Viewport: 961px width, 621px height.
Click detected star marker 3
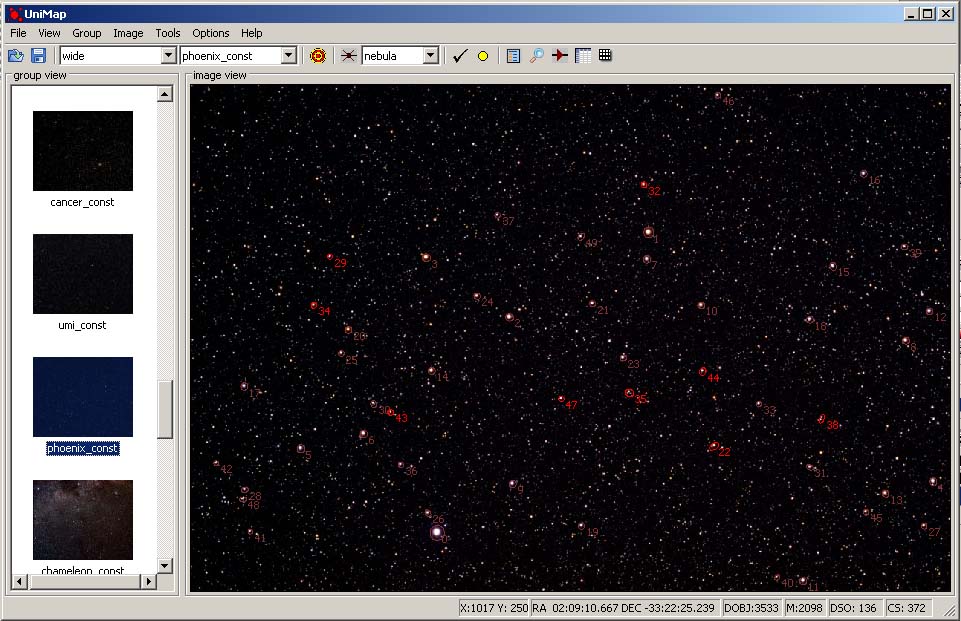(426, 257)
